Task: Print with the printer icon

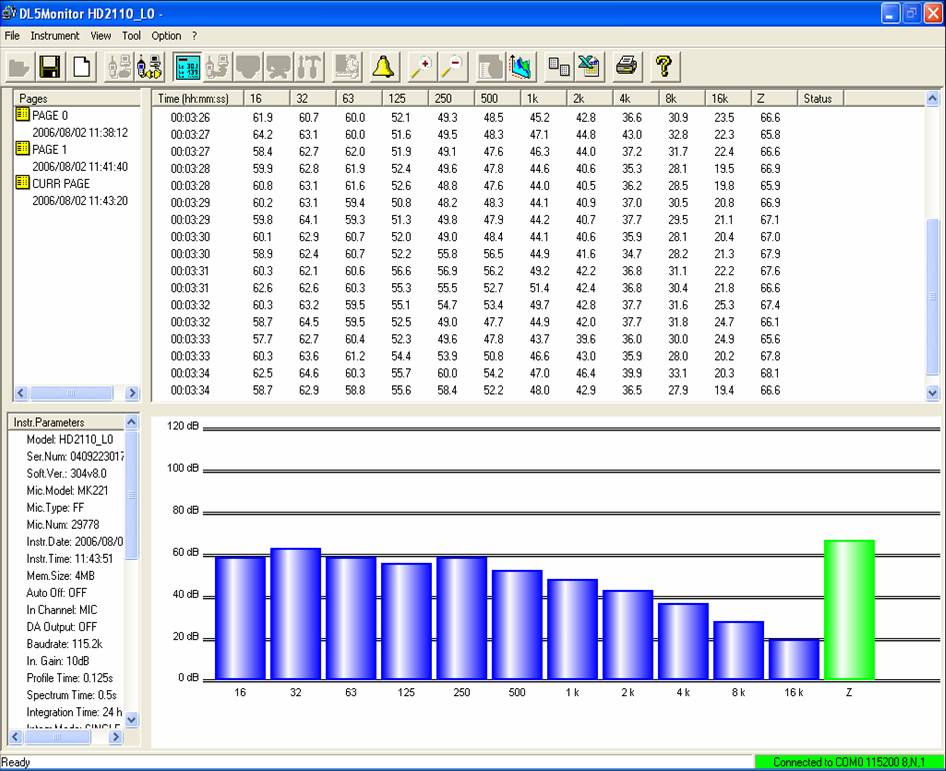Action: click(626, 66)
